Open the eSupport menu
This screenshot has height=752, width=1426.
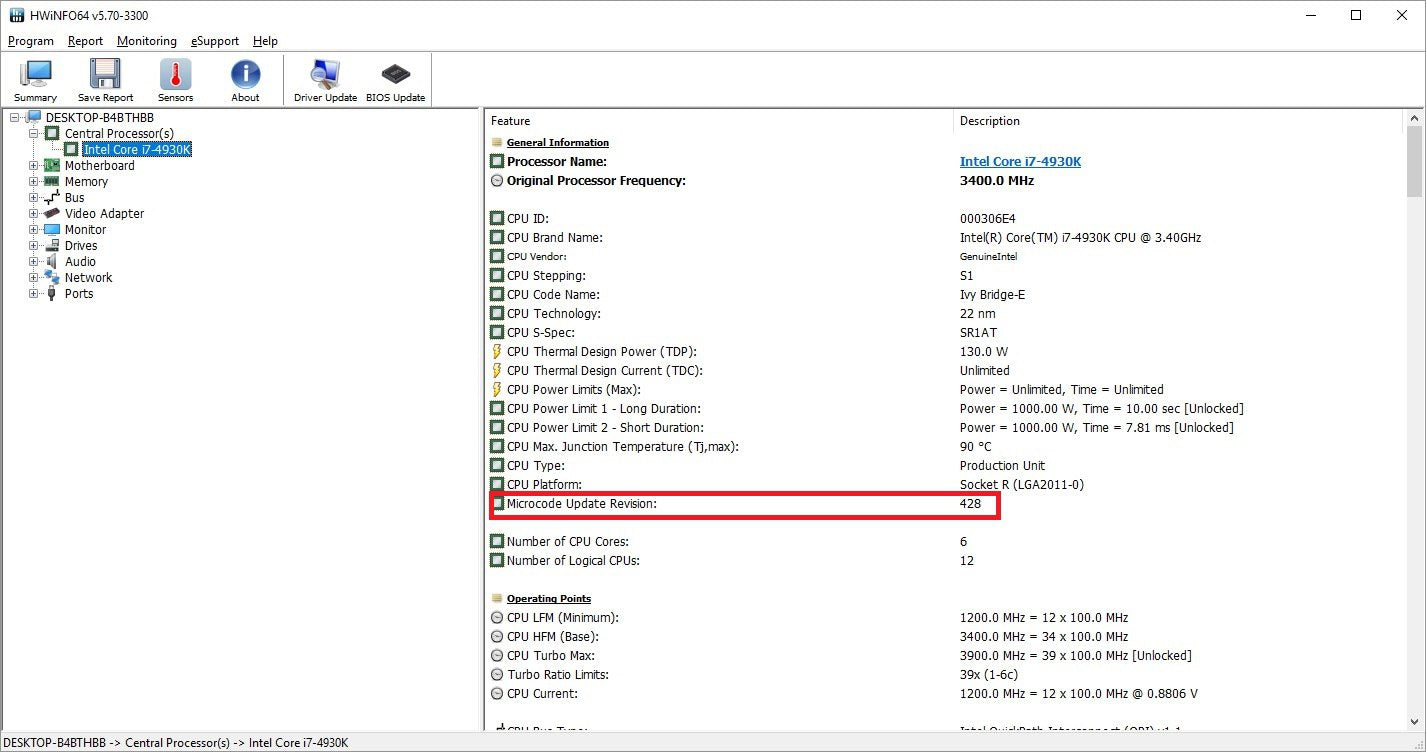pyautogui.click(x=215, y=41)
